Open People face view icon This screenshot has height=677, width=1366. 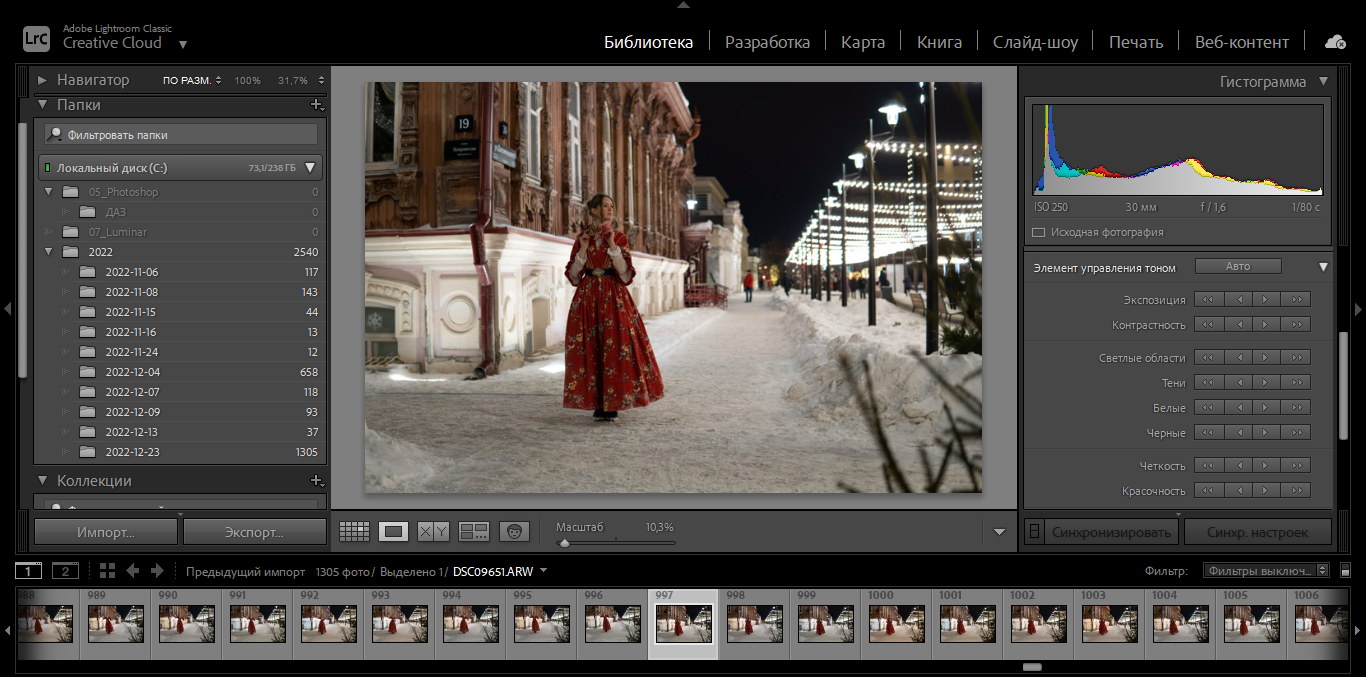[514, 532]
